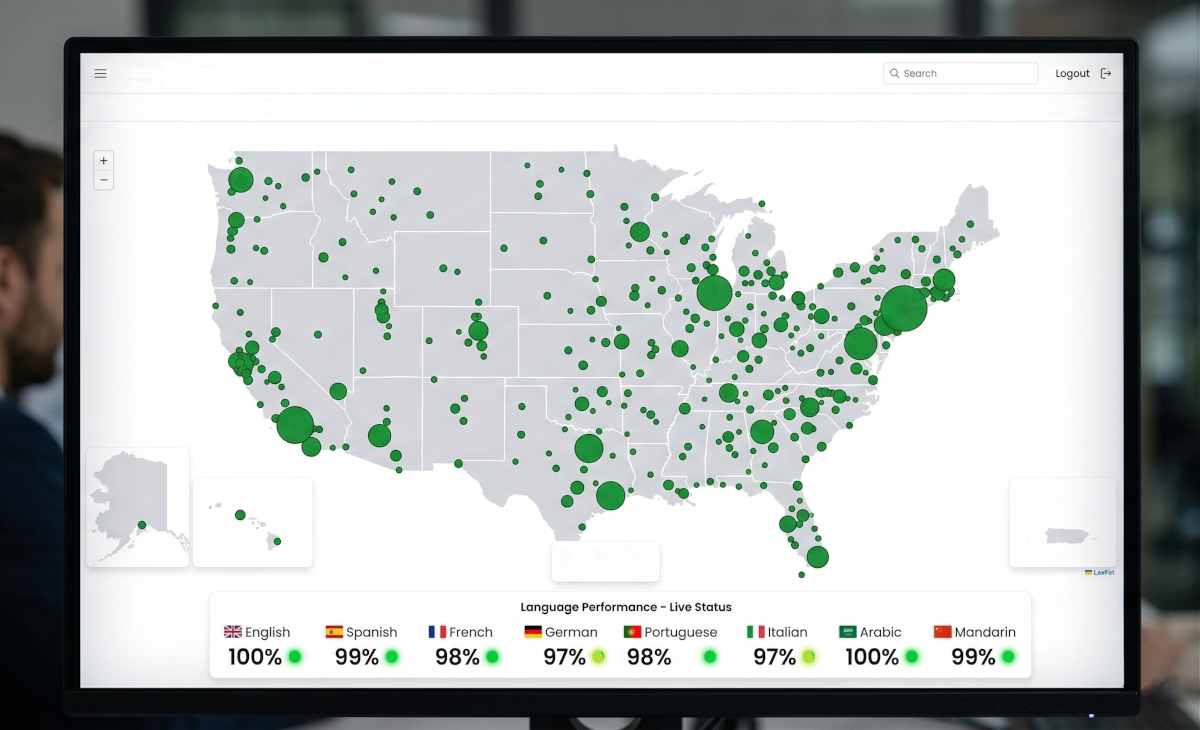Click the Logout text link
This screenshot has width=1200, height=730.
pyautogui.click(x=1072, y=73)
